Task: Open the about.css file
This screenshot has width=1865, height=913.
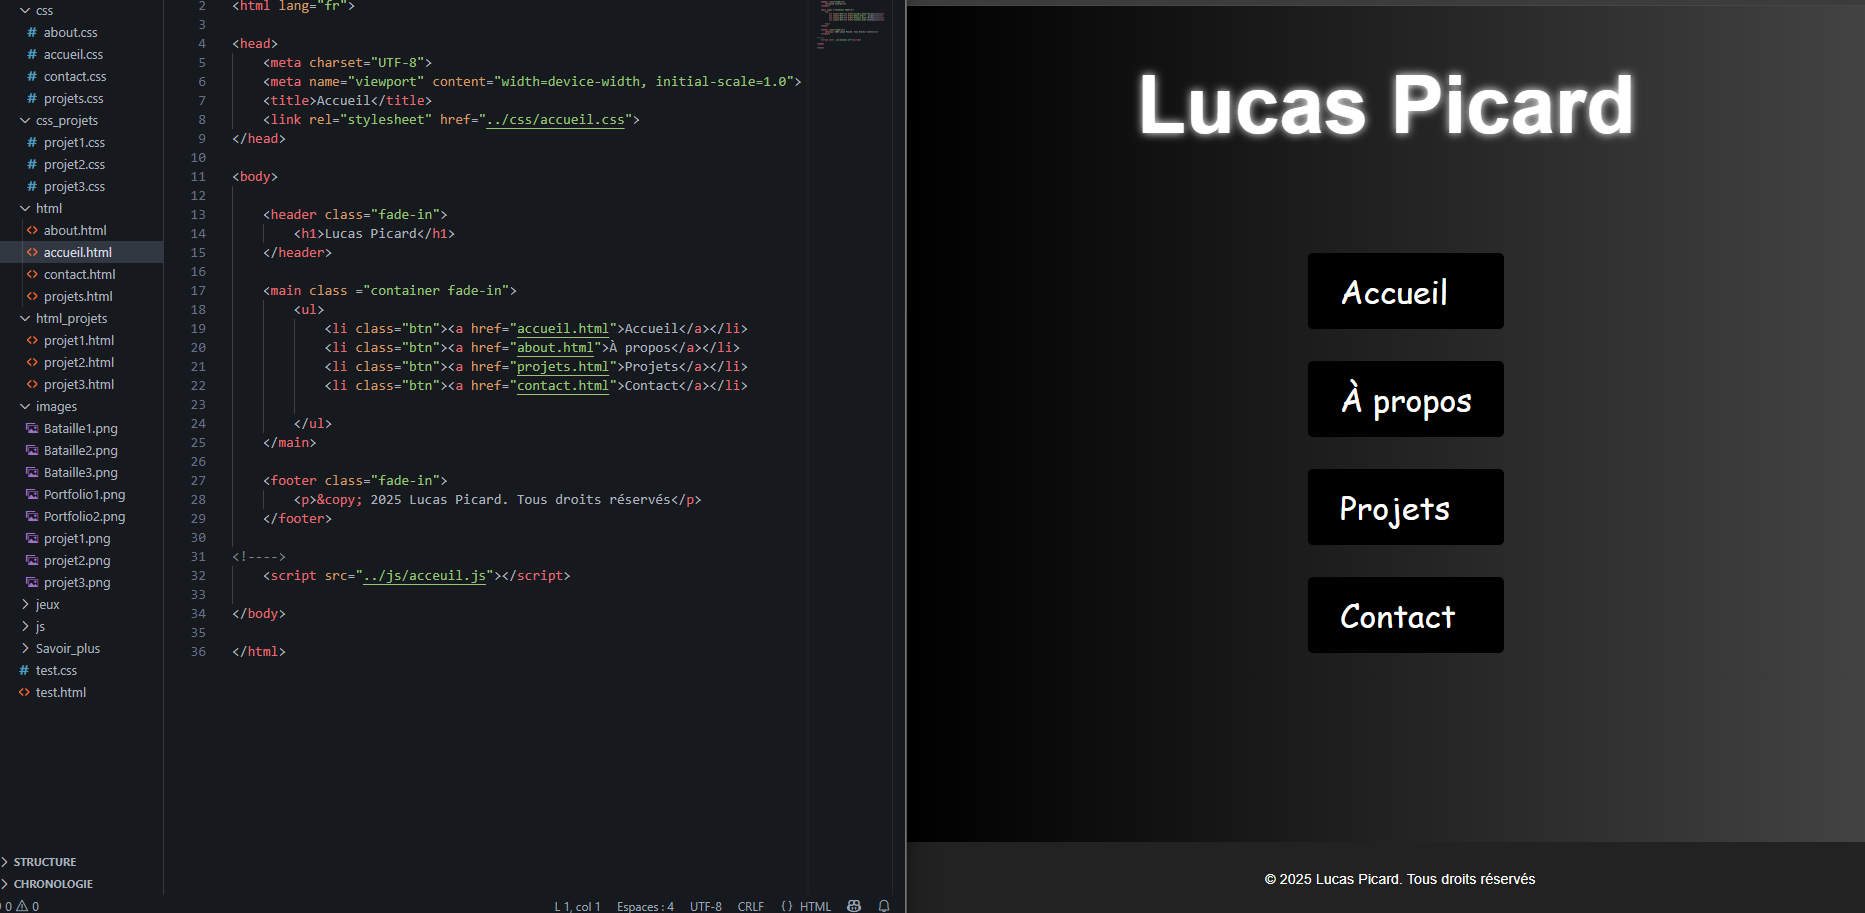Action: pos(70,32)
